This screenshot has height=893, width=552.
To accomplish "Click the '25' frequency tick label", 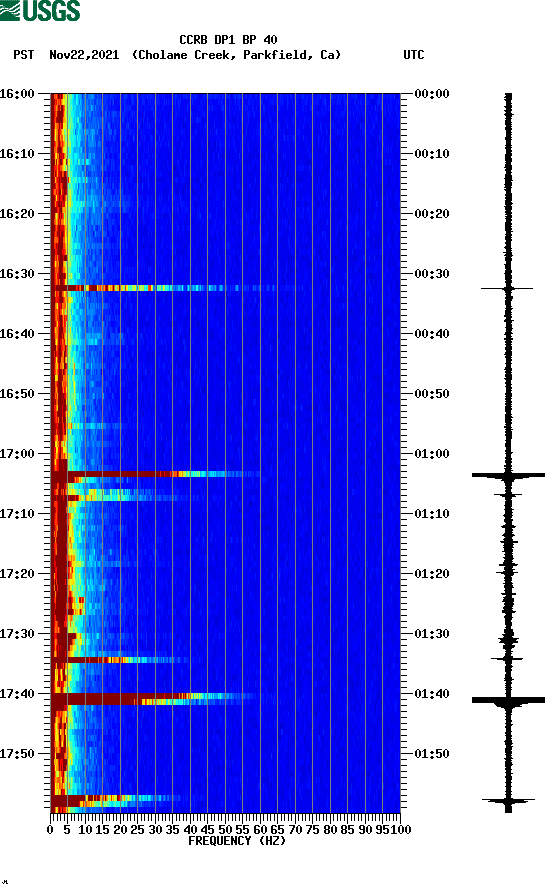I will coord(138,830).
